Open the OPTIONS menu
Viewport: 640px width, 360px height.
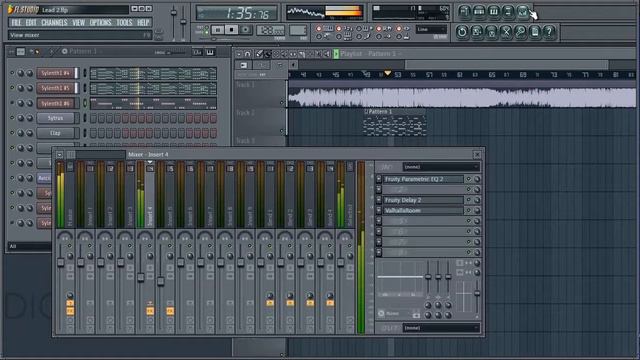[x=100, y=22]
